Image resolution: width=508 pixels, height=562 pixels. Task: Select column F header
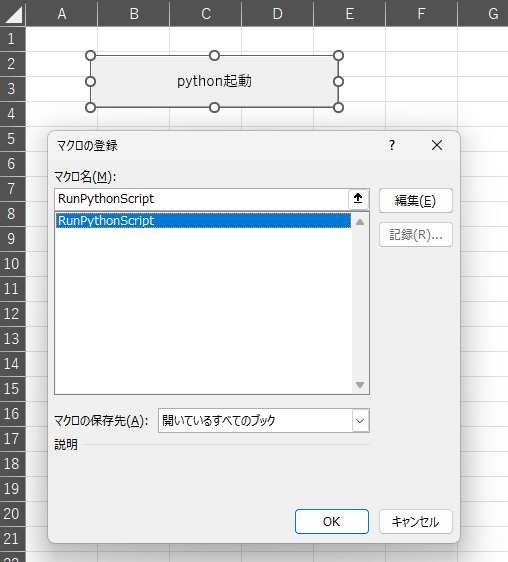[422, 14]
